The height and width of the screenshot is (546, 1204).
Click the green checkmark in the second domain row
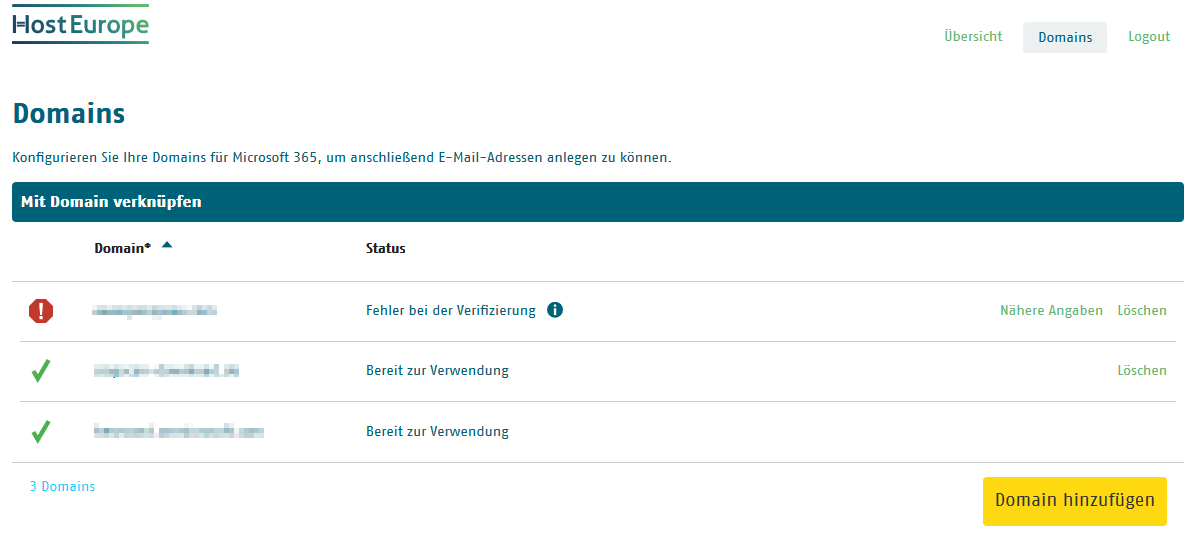41,371
